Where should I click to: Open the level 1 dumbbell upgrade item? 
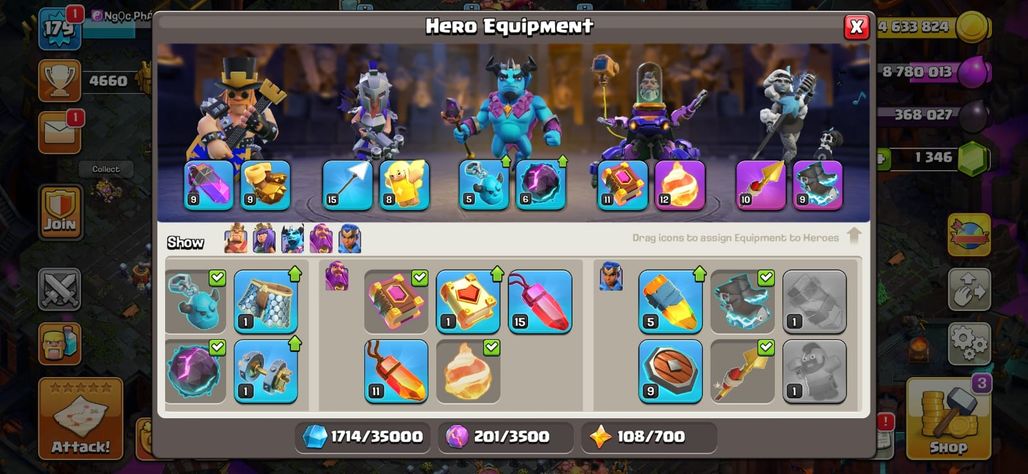pos(266,370)
